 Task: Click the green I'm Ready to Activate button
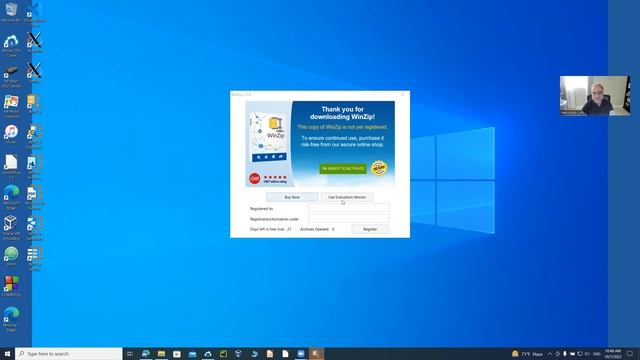(x=343, y=168)
